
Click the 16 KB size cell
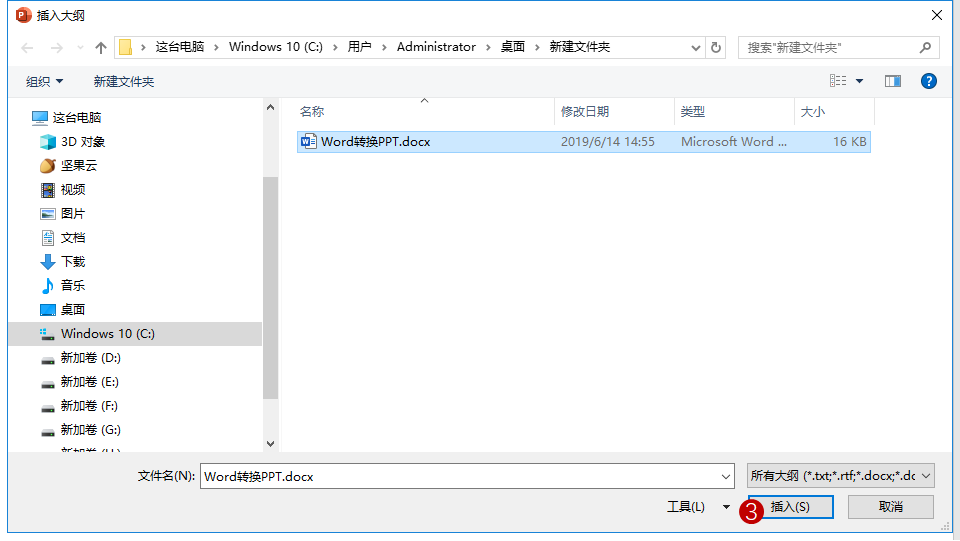click(x=849, y=142)
